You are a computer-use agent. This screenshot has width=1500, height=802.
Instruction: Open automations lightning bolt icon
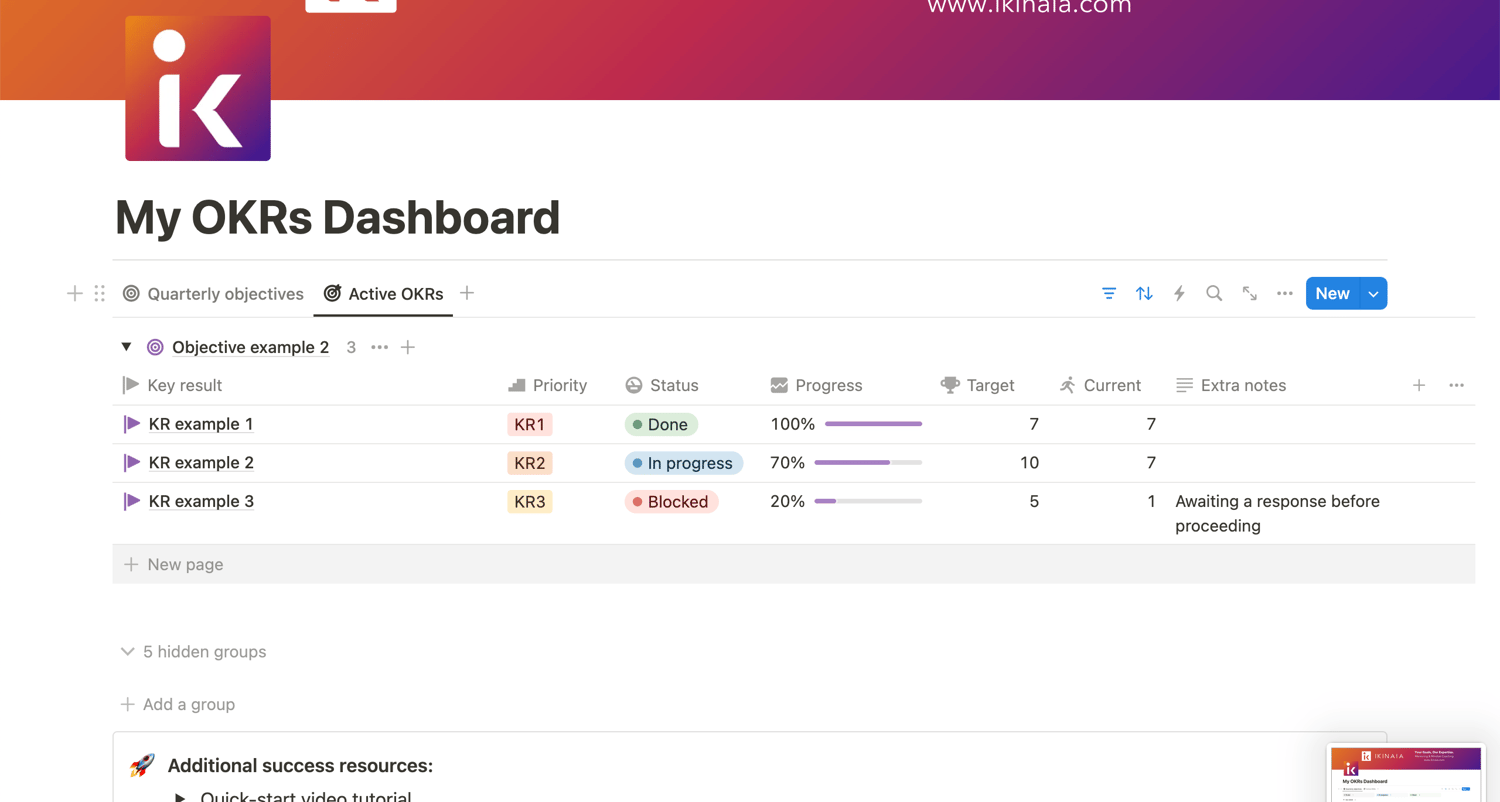(x=1179, y=293)
